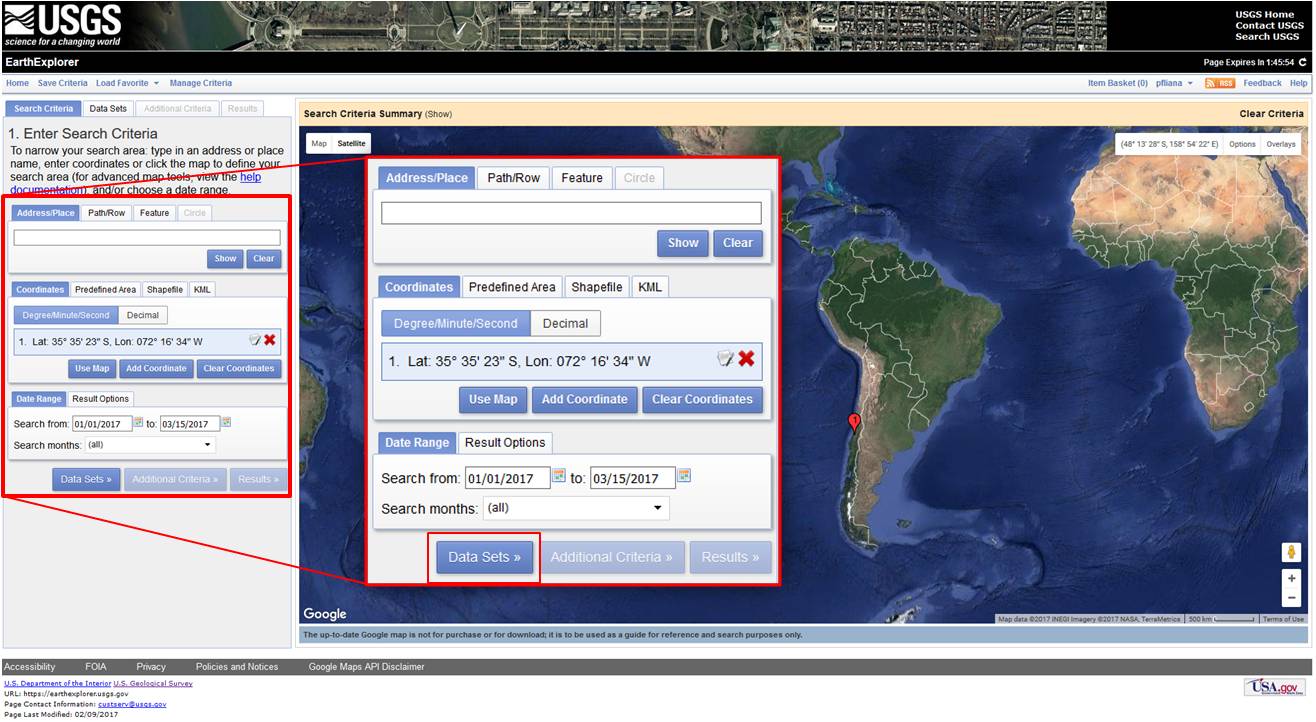1316x722 pixels.
Task: Switch map view to Map mode
Action: coord(319,143)
